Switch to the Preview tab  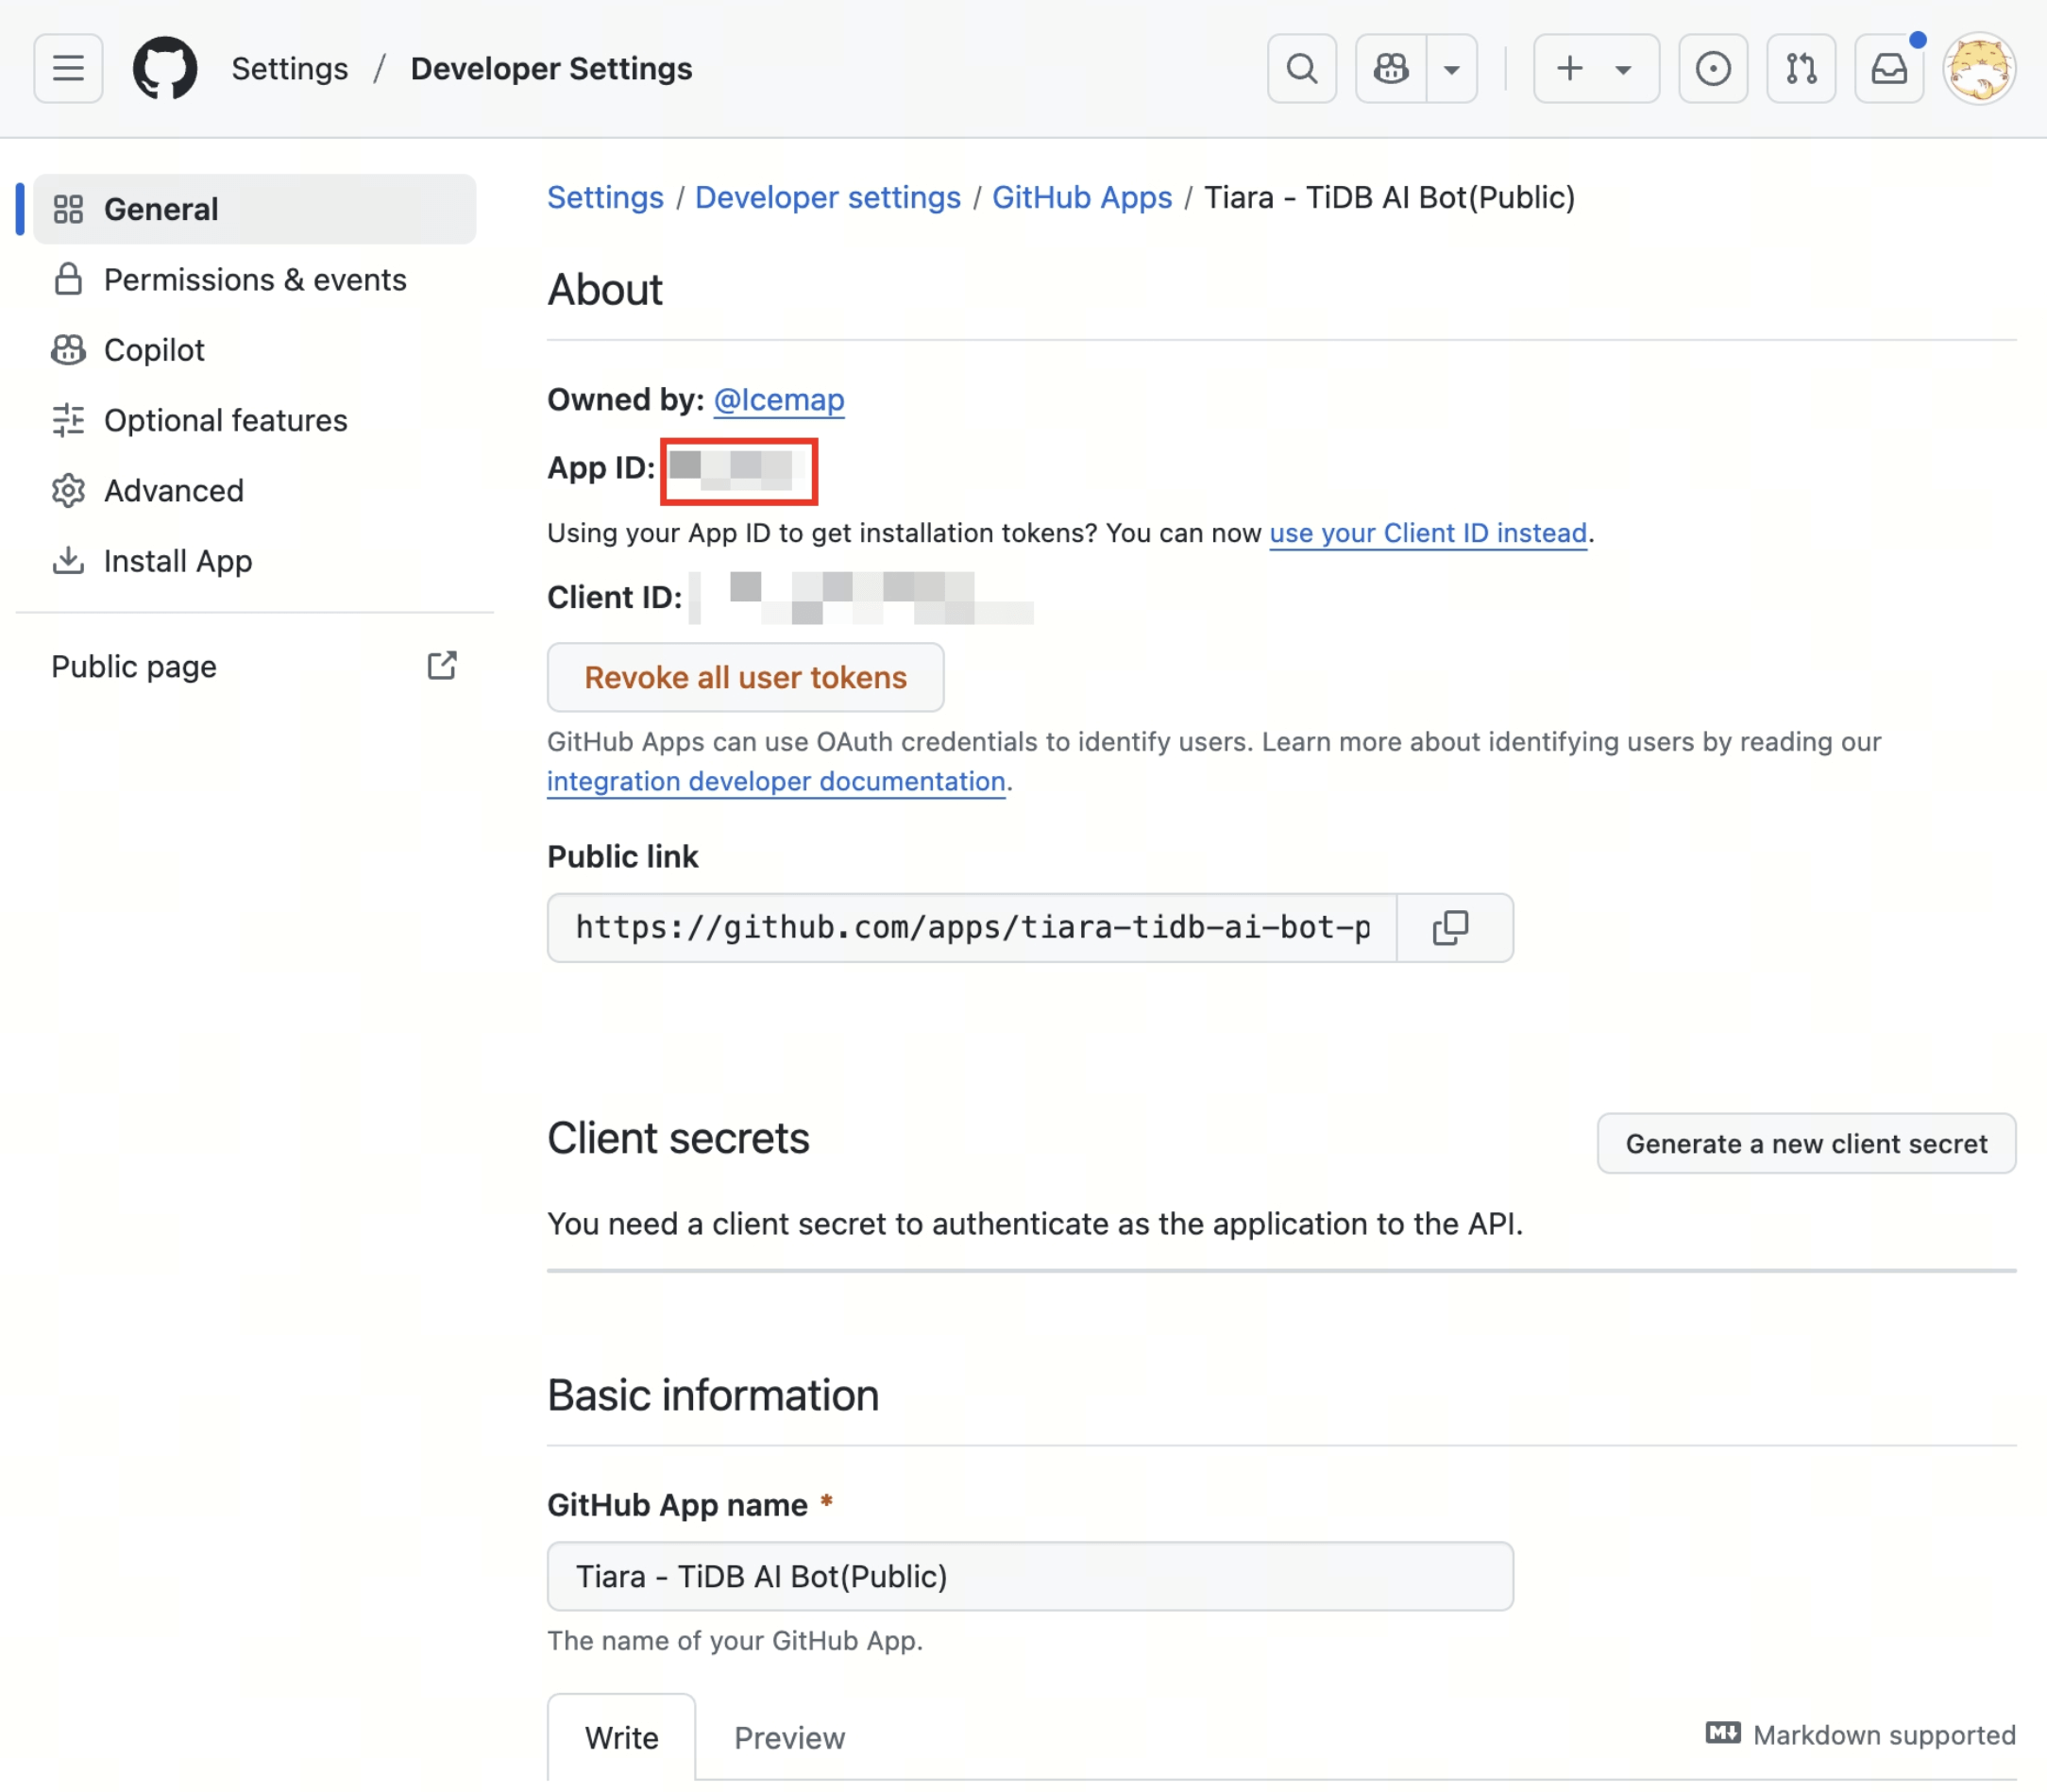(x=789, y=1738)
